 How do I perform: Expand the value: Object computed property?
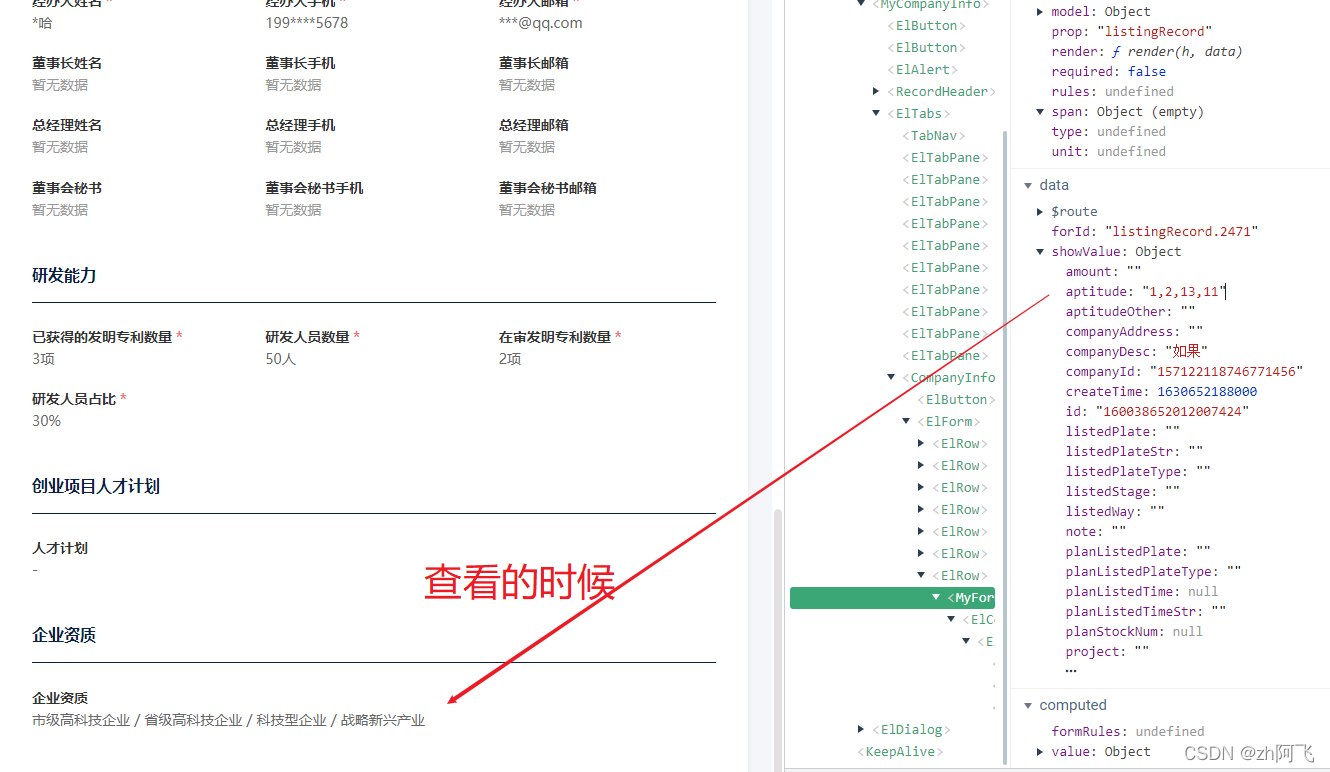pos(1041,751)
